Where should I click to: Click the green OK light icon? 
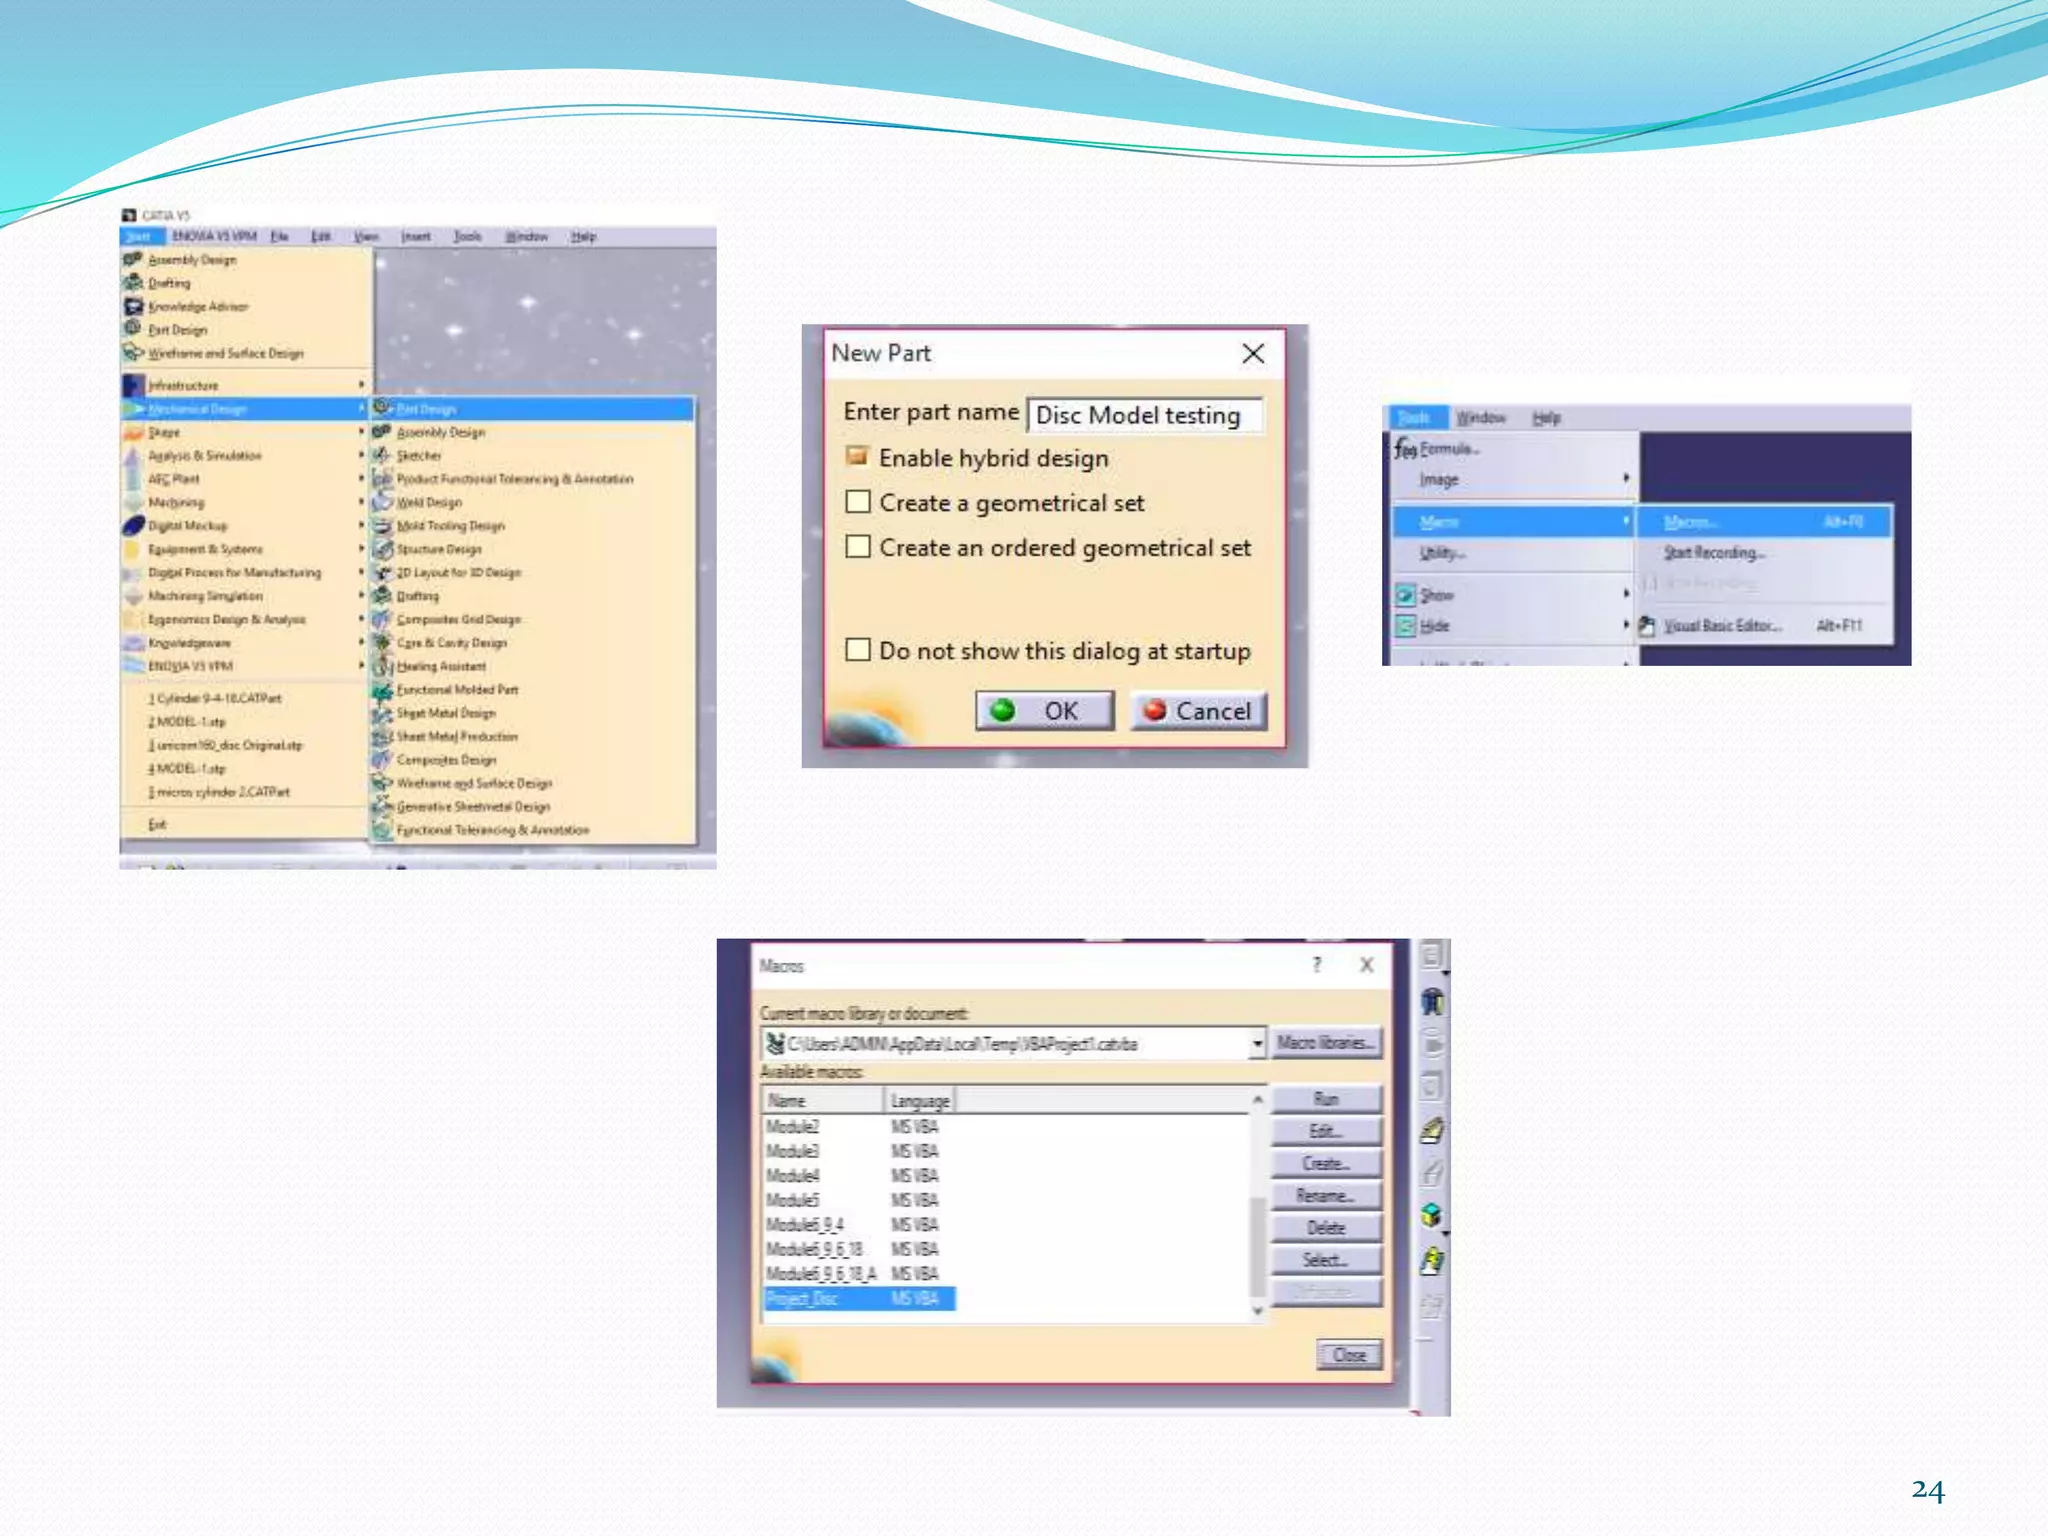(1002, 711)
